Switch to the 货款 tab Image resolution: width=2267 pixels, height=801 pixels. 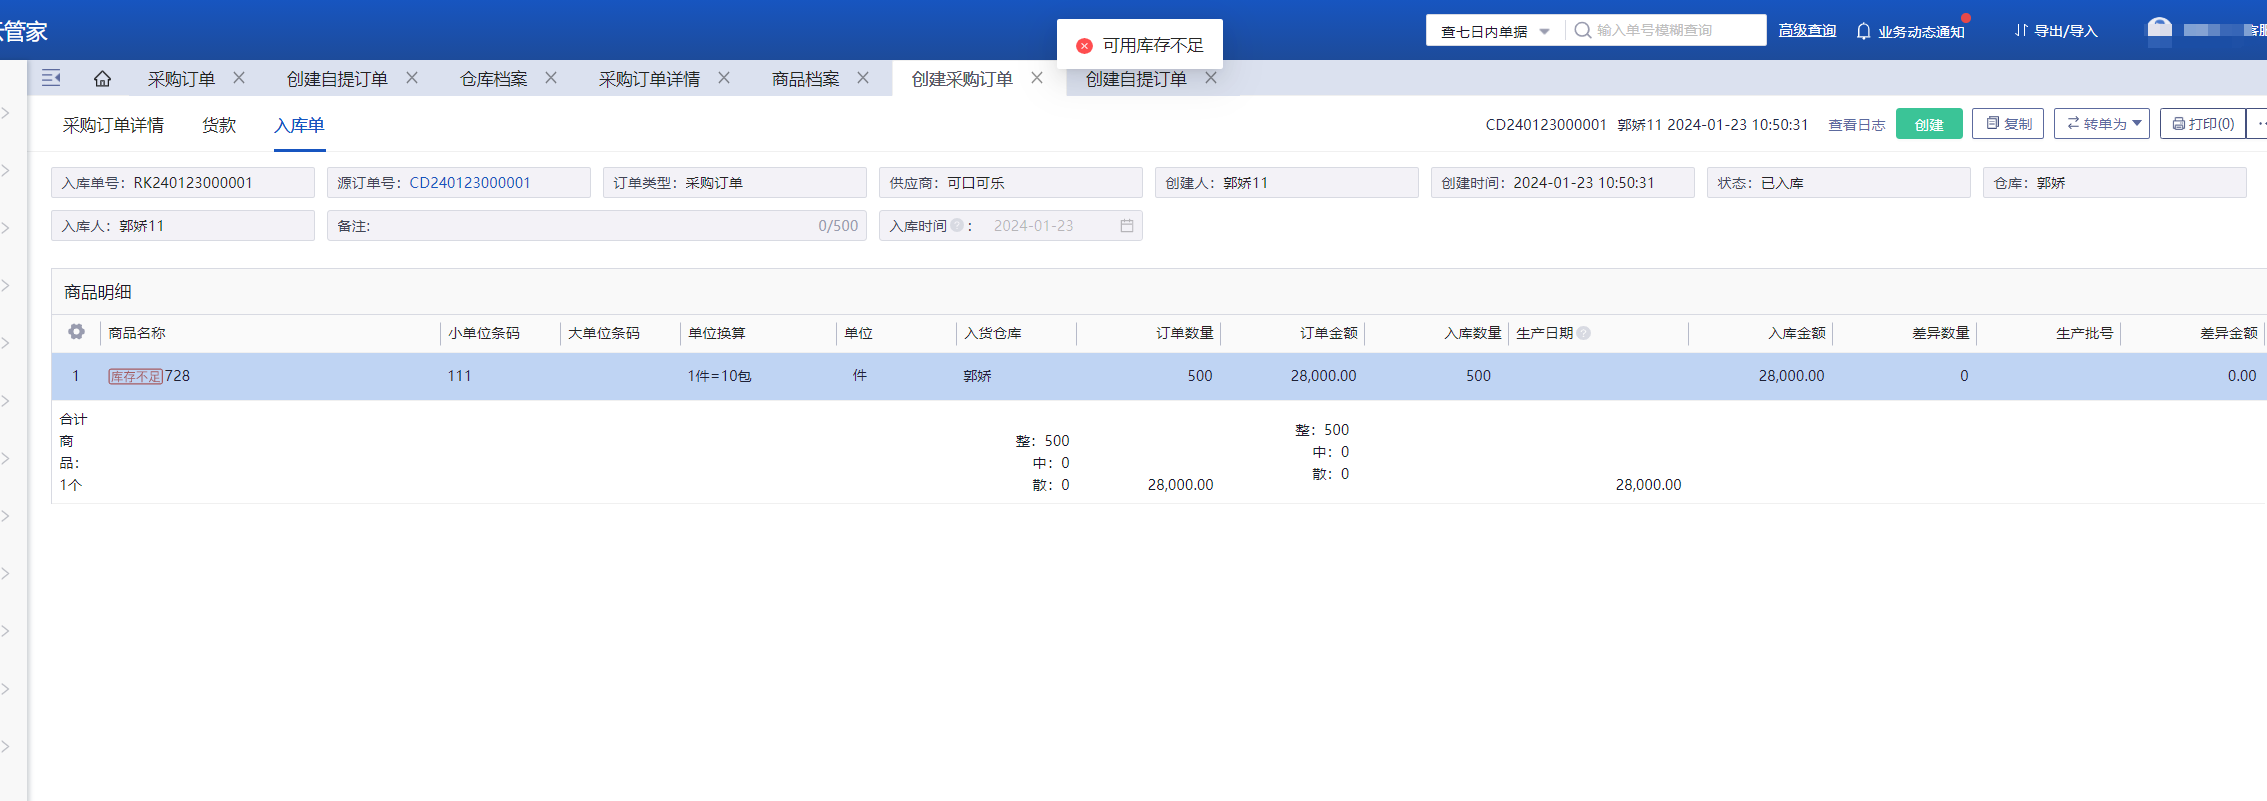tap(219, 125)
